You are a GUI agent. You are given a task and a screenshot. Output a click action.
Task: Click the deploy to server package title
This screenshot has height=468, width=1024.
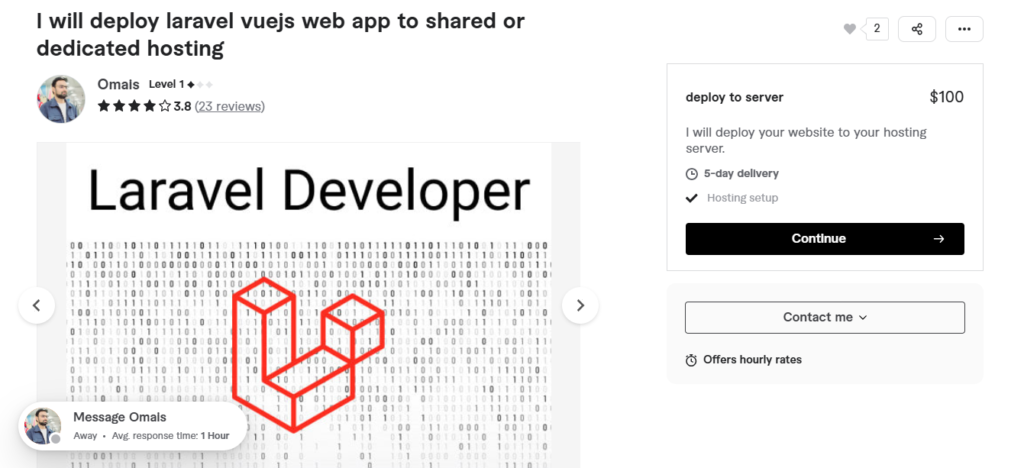[x=734, y=97]
